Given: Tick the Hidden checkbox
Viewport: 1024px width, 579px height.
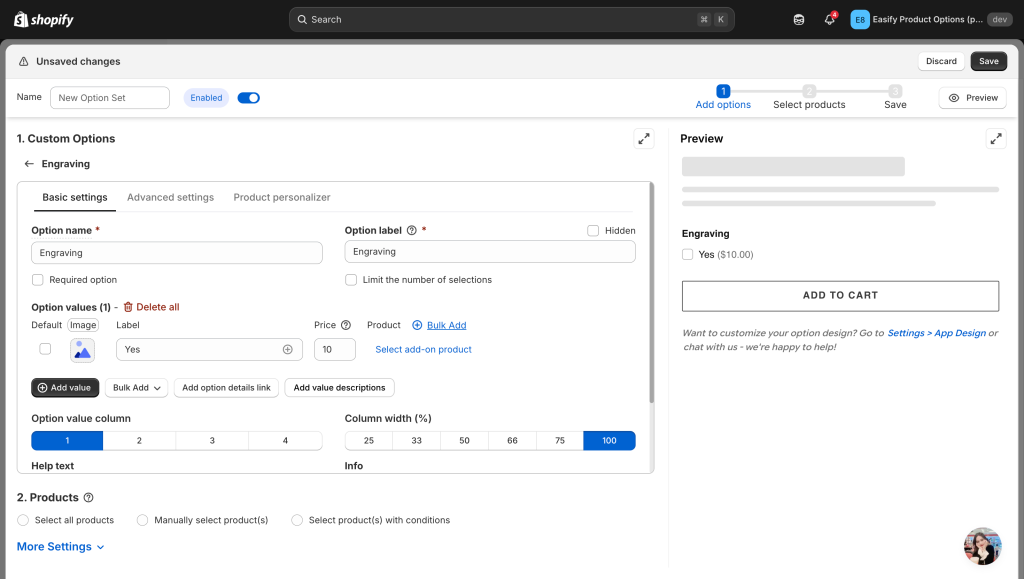Looking at the screenshot, I should click(x=593, y=230).
